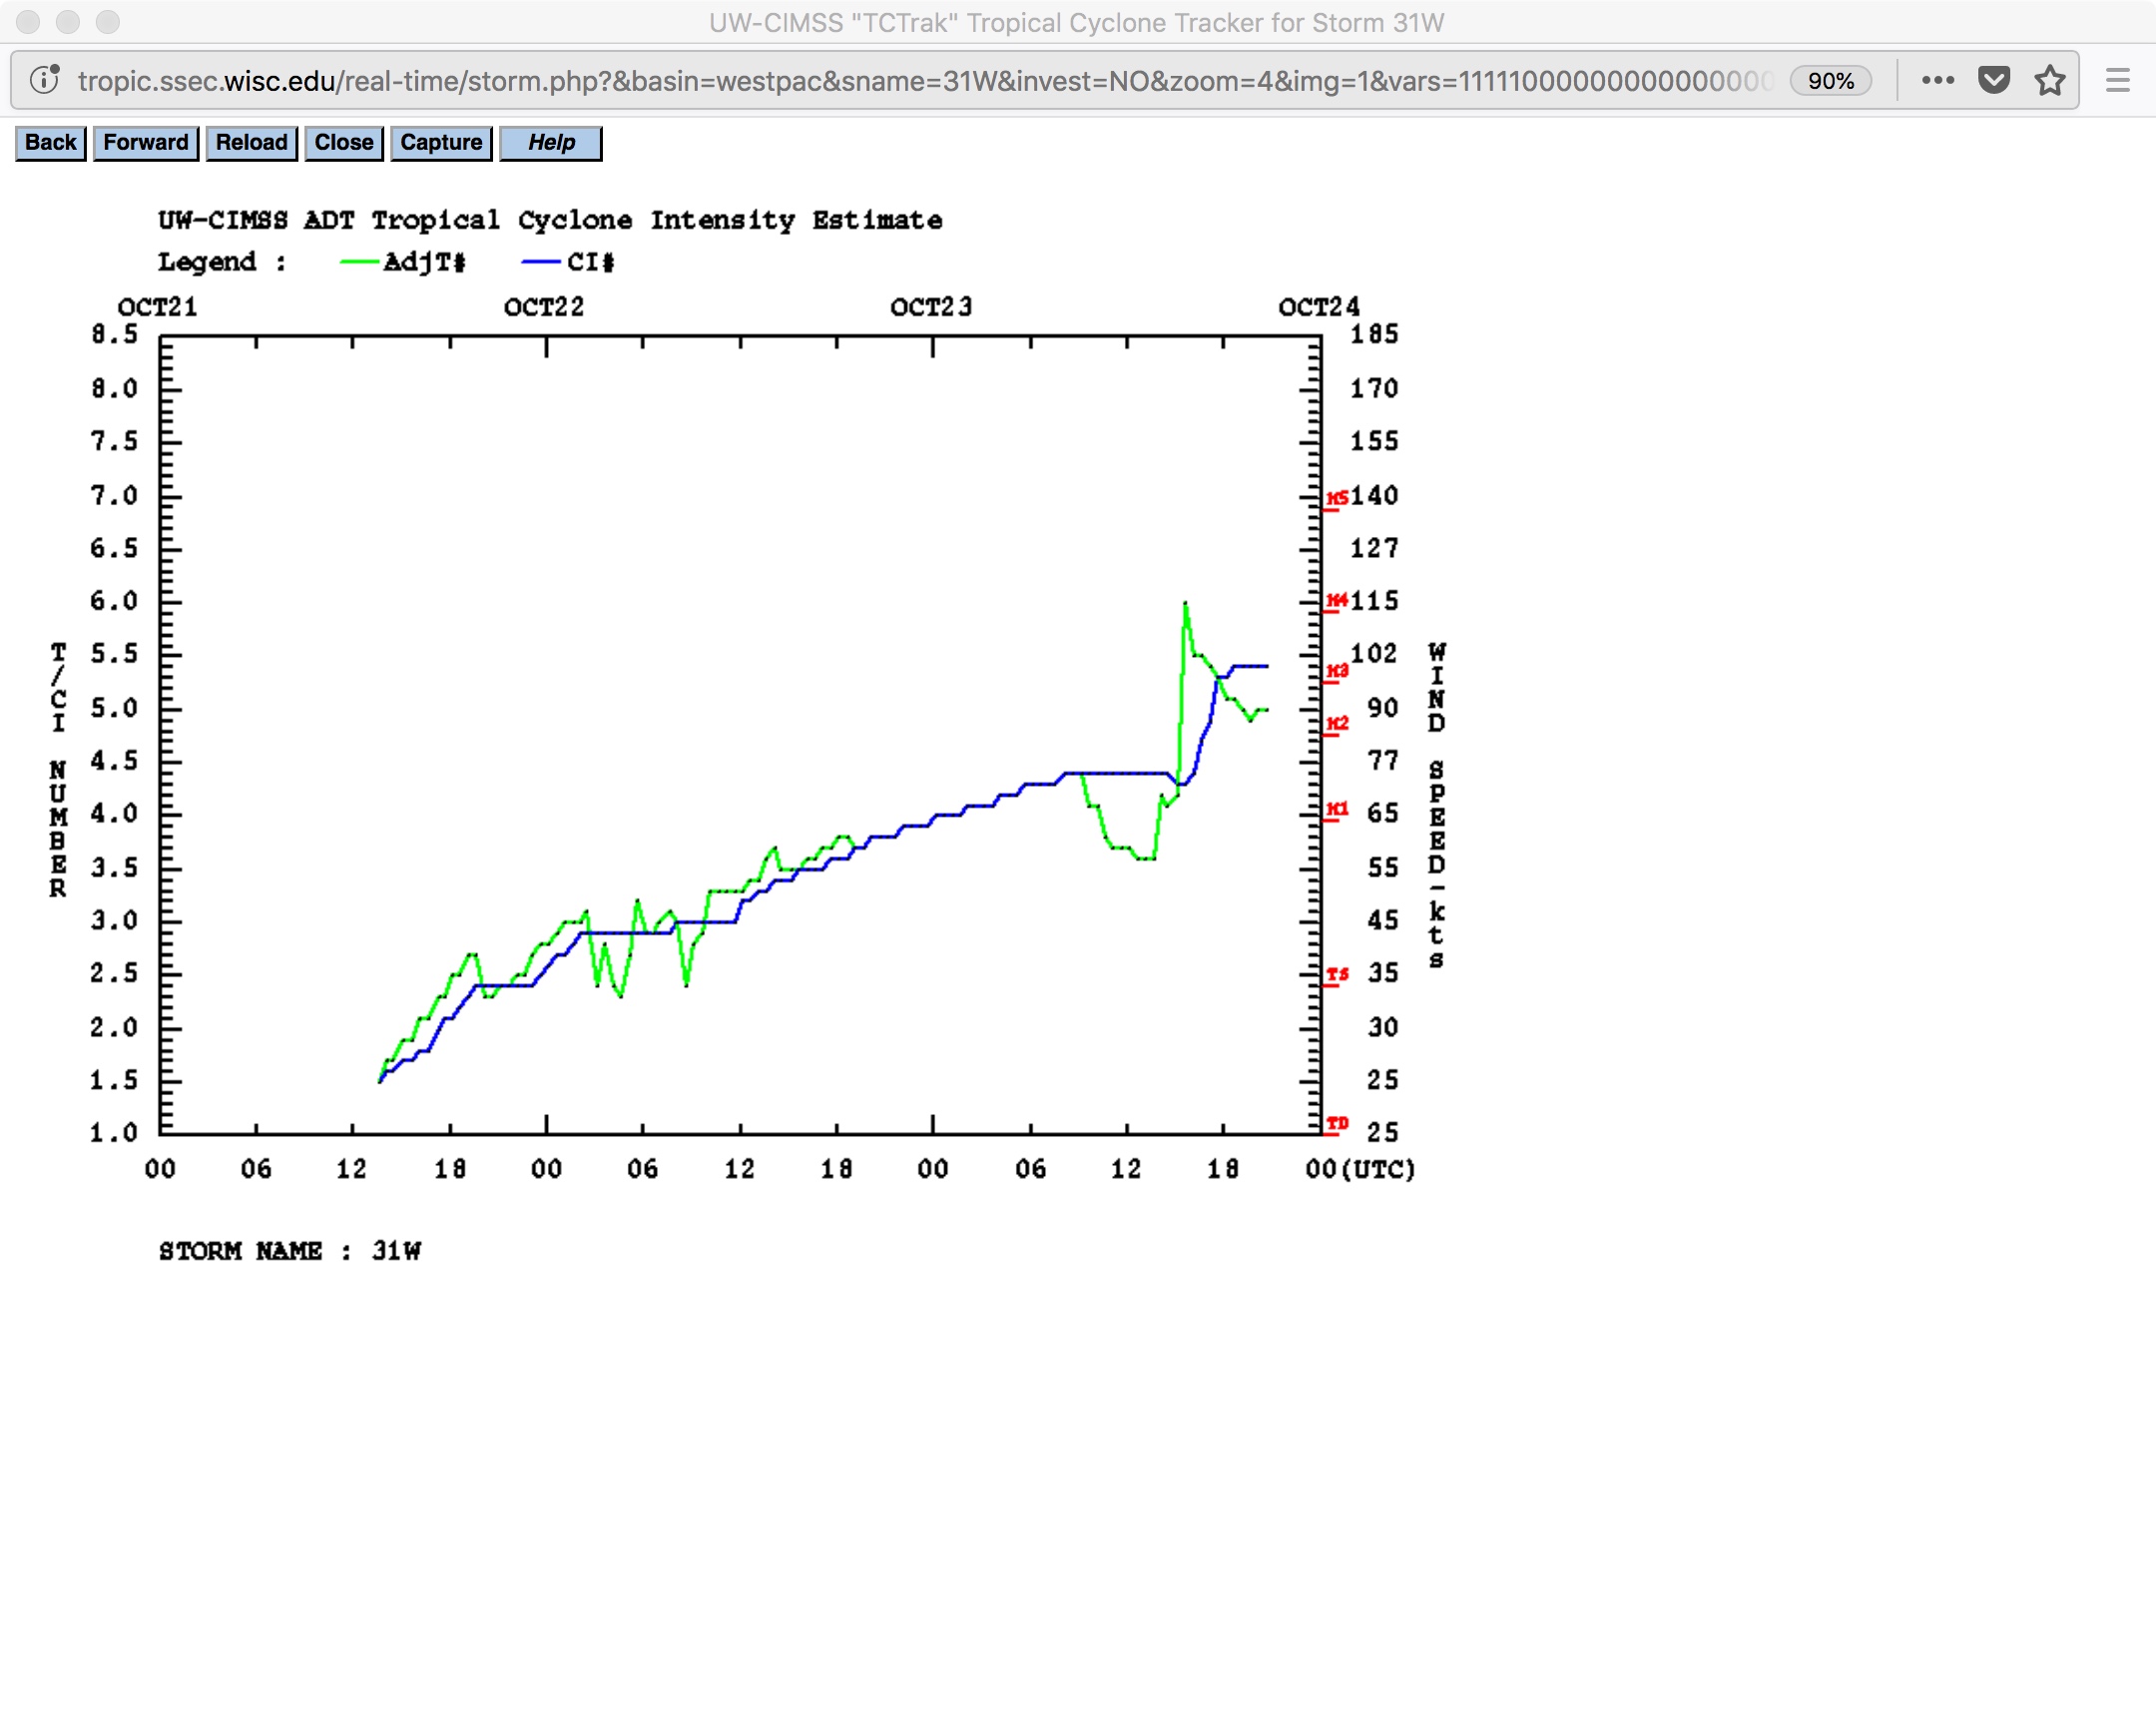Click the Pocket save icon
Image resolution: width=2156 pixels, height=1735 pixels.
[1994, 80]
